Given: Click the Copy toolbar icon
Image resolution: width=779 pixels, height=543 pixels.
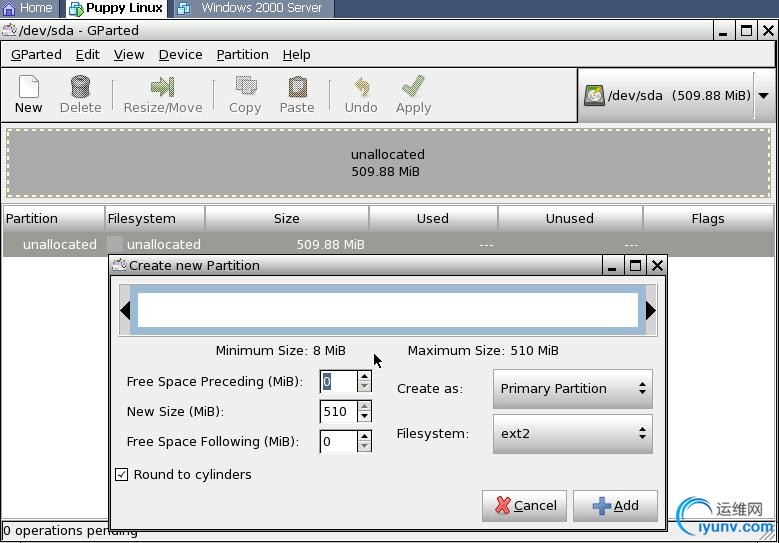Looking at the screenshot, I should coord(245,86).
